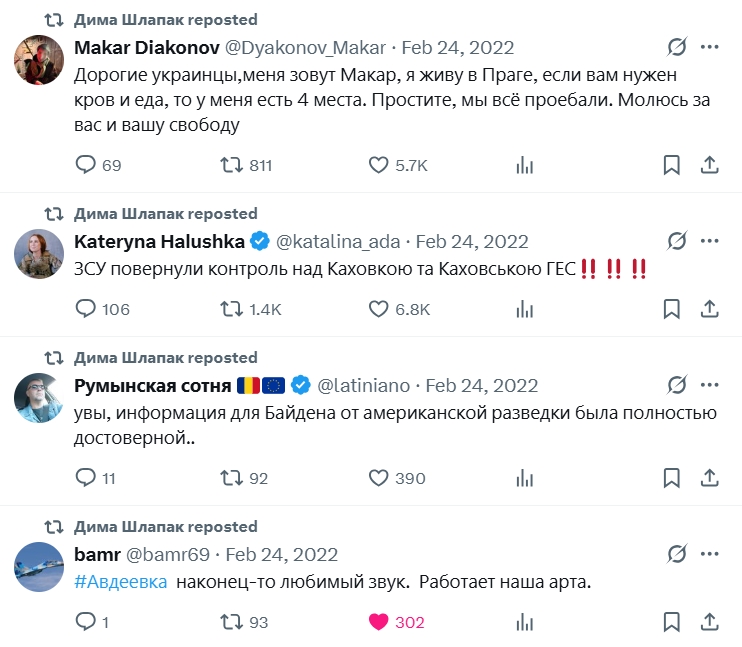Open more options on Makar Diakonov's tweet

point(710,47)
